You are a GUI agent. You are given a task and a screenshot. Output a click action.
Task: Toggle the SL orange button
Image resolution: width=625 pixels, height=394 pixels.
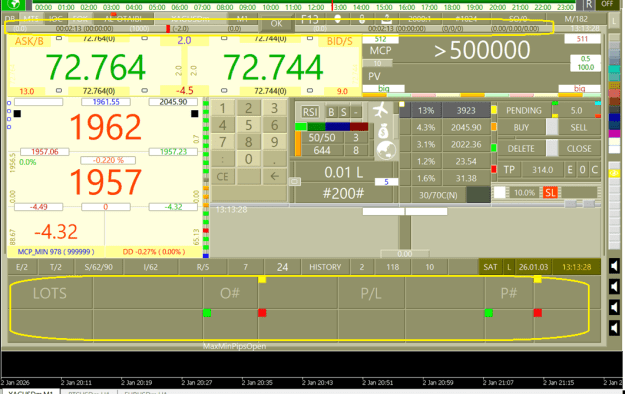[550, 193]
